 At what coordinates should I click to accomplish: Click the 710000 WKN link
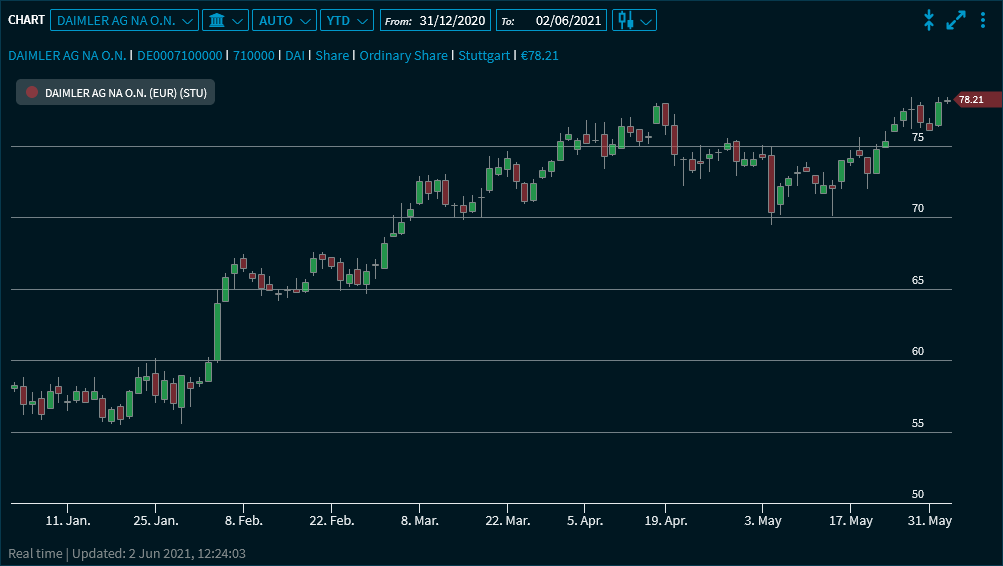(254, 56)
